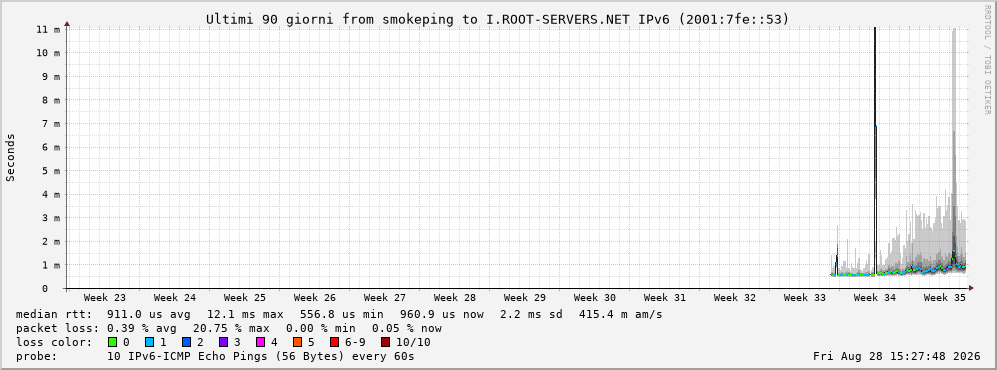Click the magenta loss 4 swatch

[x=260, y=342]
